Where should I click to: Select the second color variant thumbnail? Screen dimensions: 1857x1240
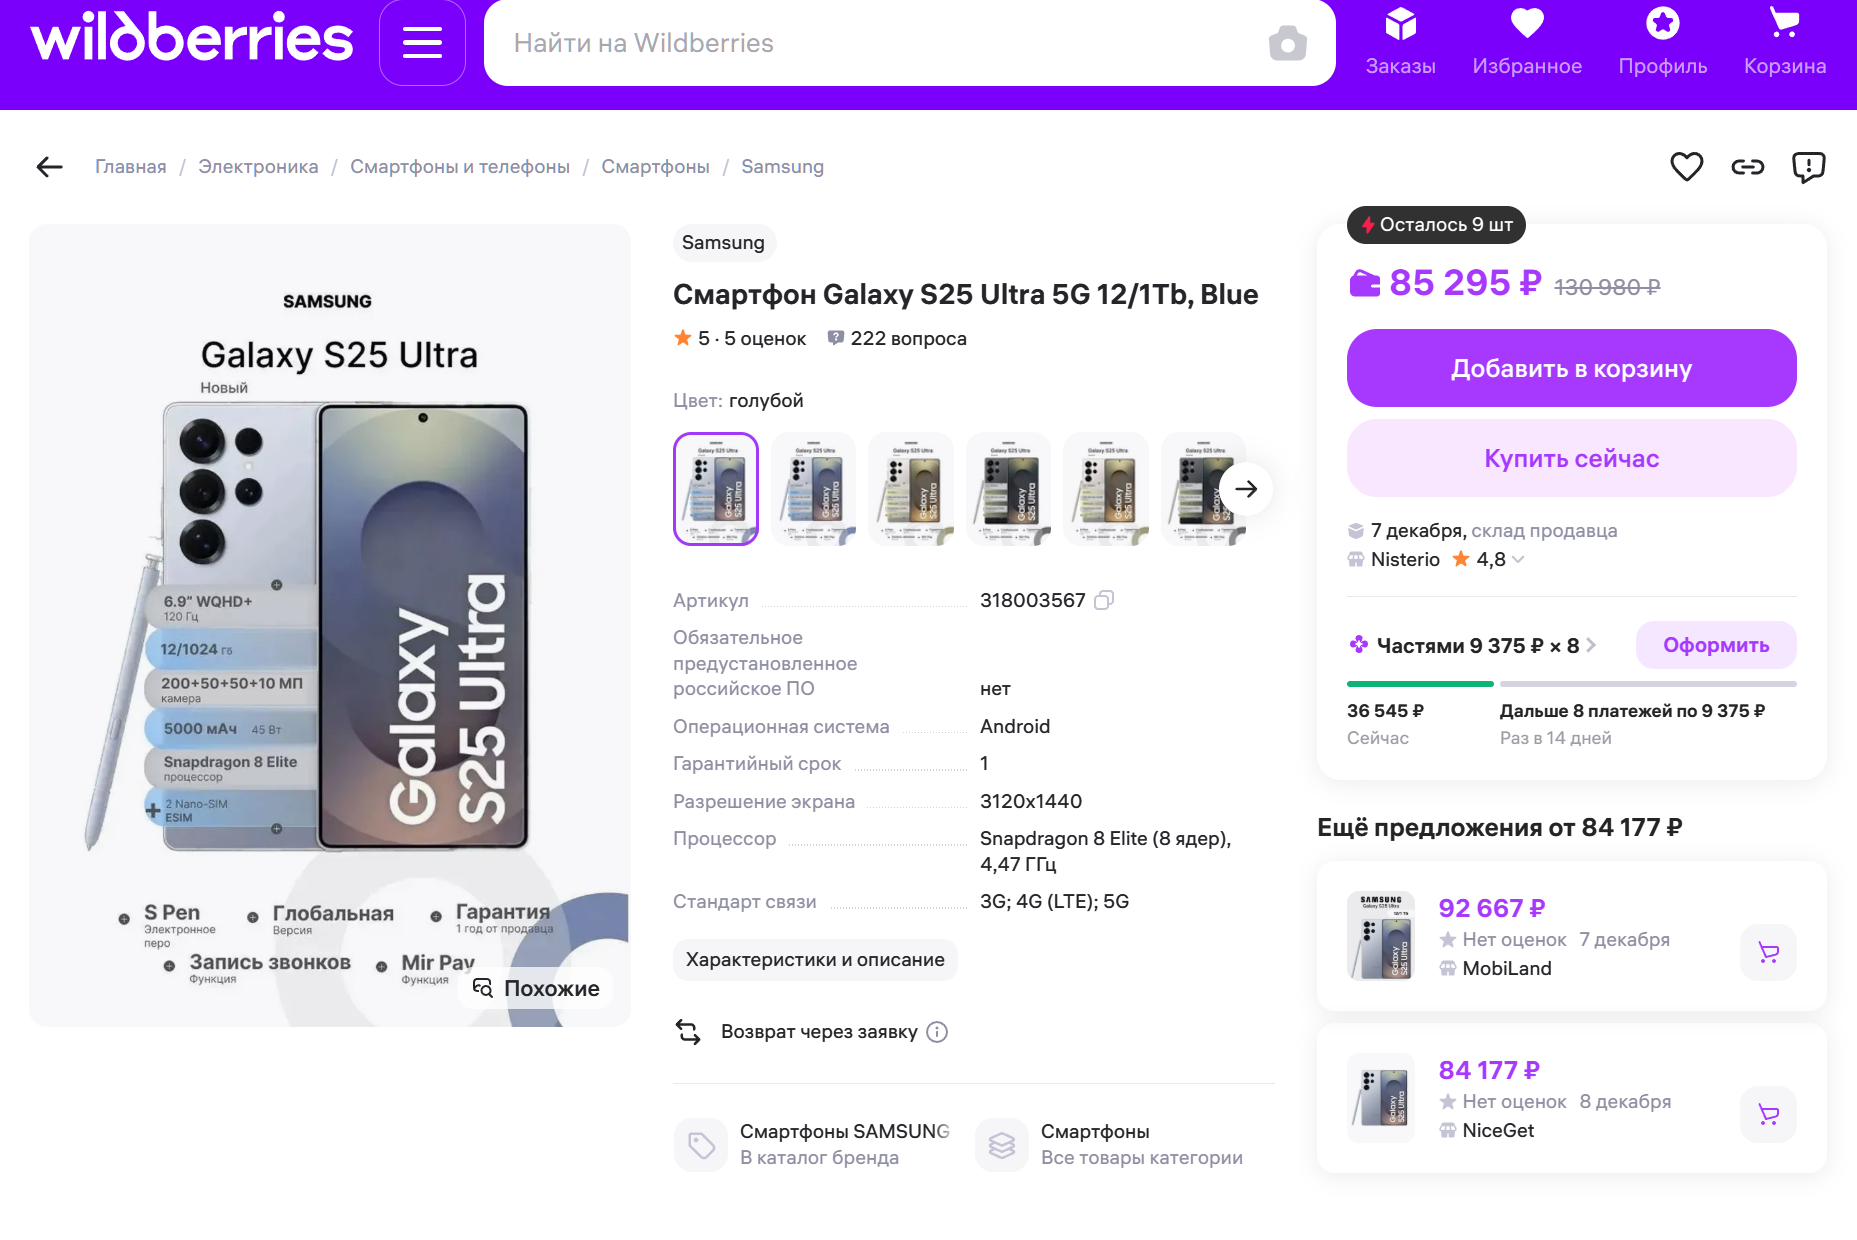813,489
